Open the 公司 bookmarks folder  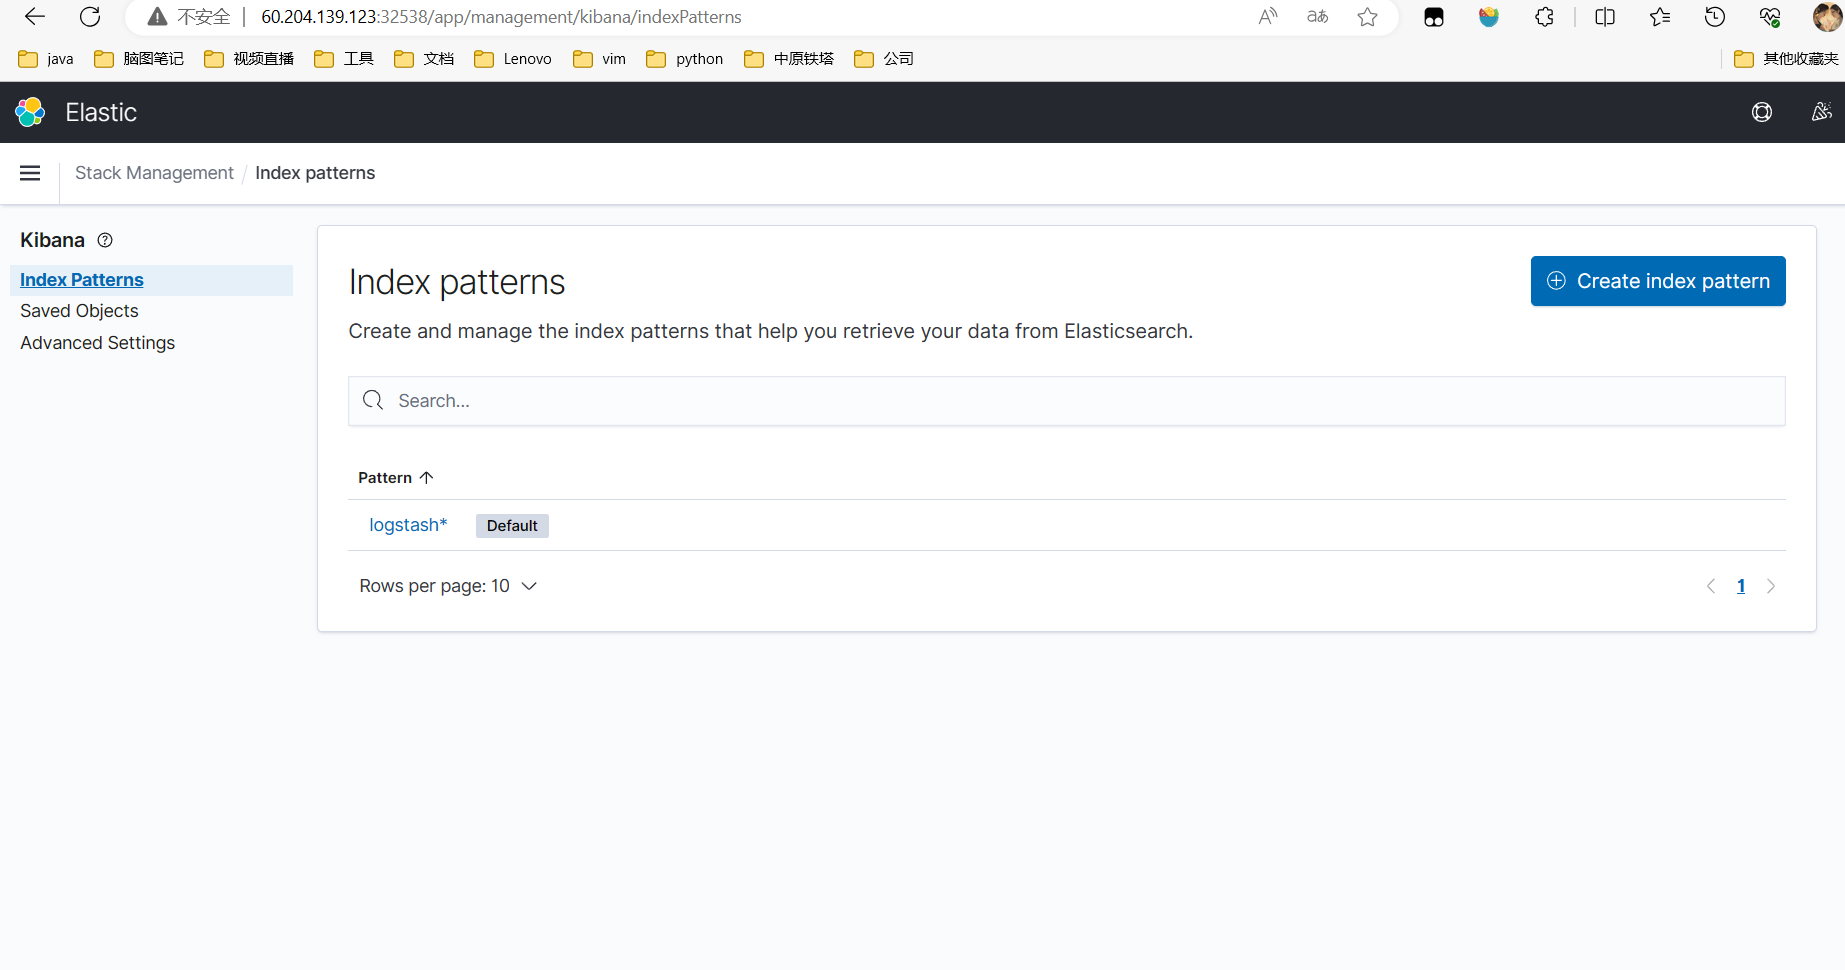[884, 59]
